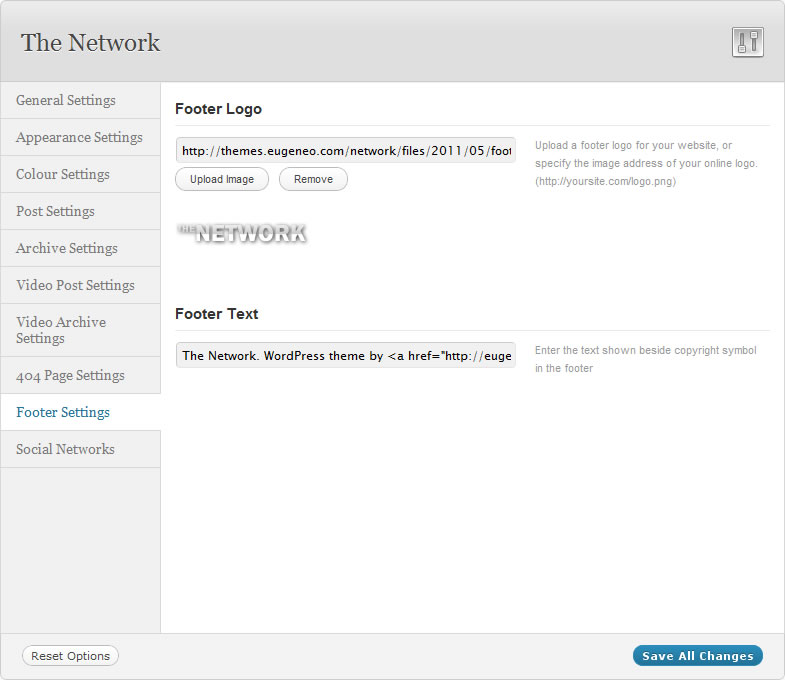Switch to Appearance Settings tab
The height and width of the screenshot is (680, 785).
(79, 137)
